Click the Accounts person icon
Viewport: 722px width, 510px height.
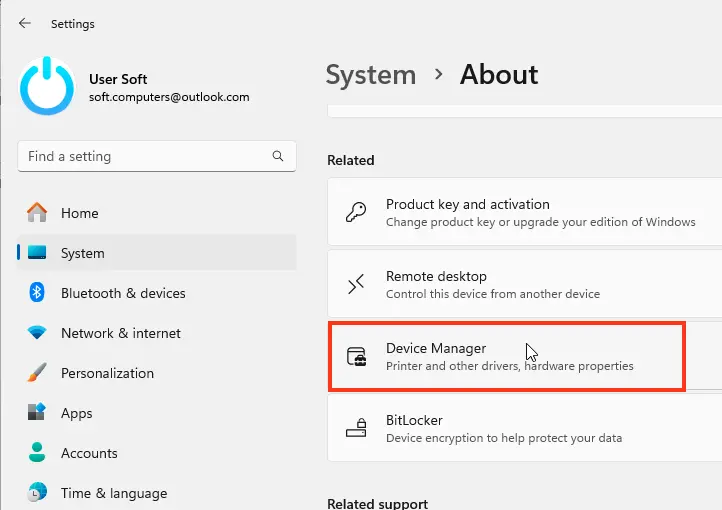pos(37,453)
